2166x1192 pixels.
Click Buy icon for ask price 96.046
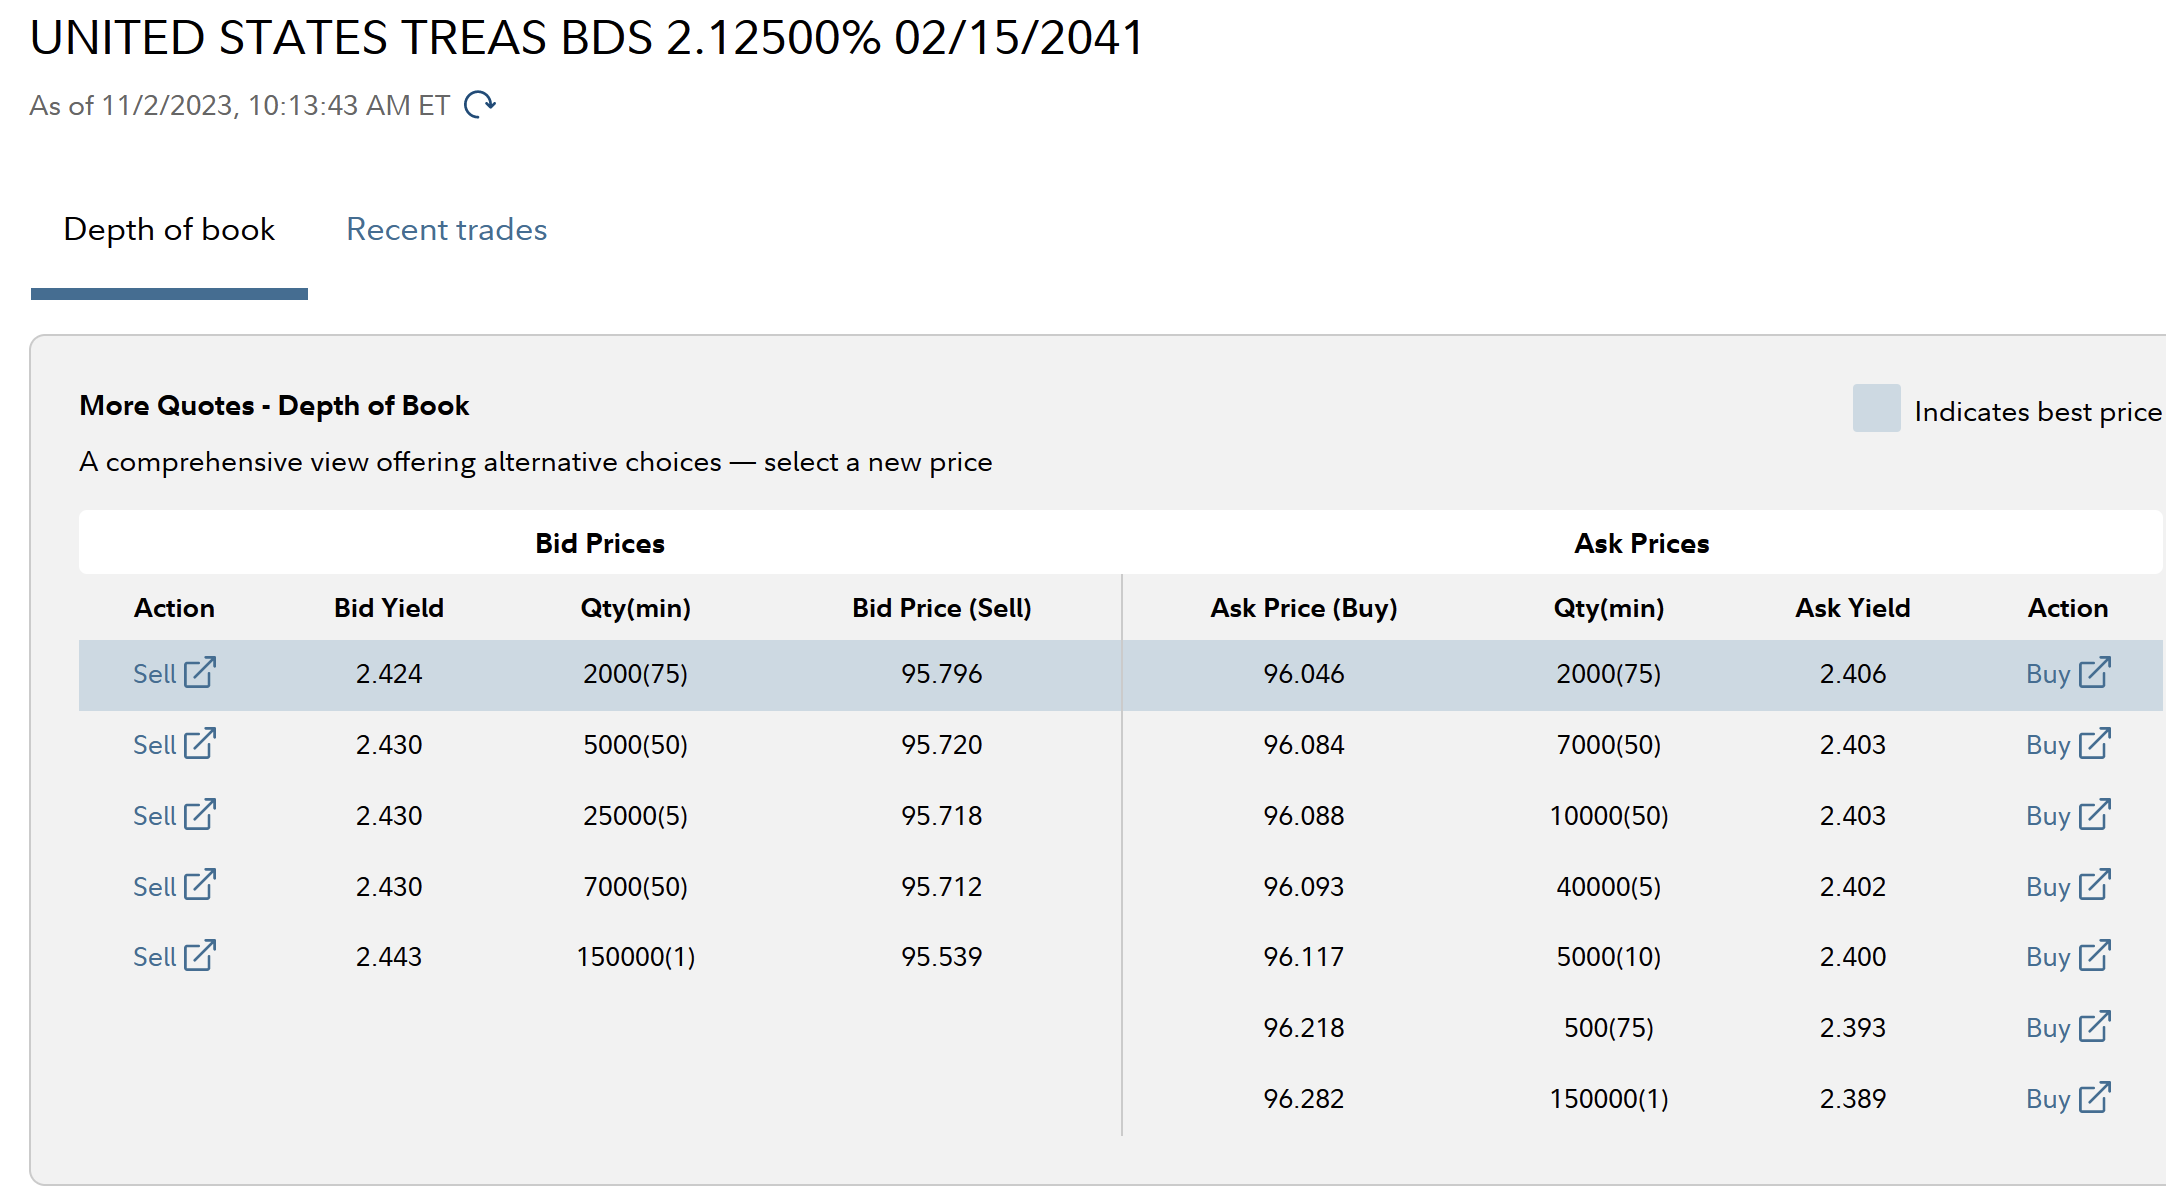click(2093, 672)
